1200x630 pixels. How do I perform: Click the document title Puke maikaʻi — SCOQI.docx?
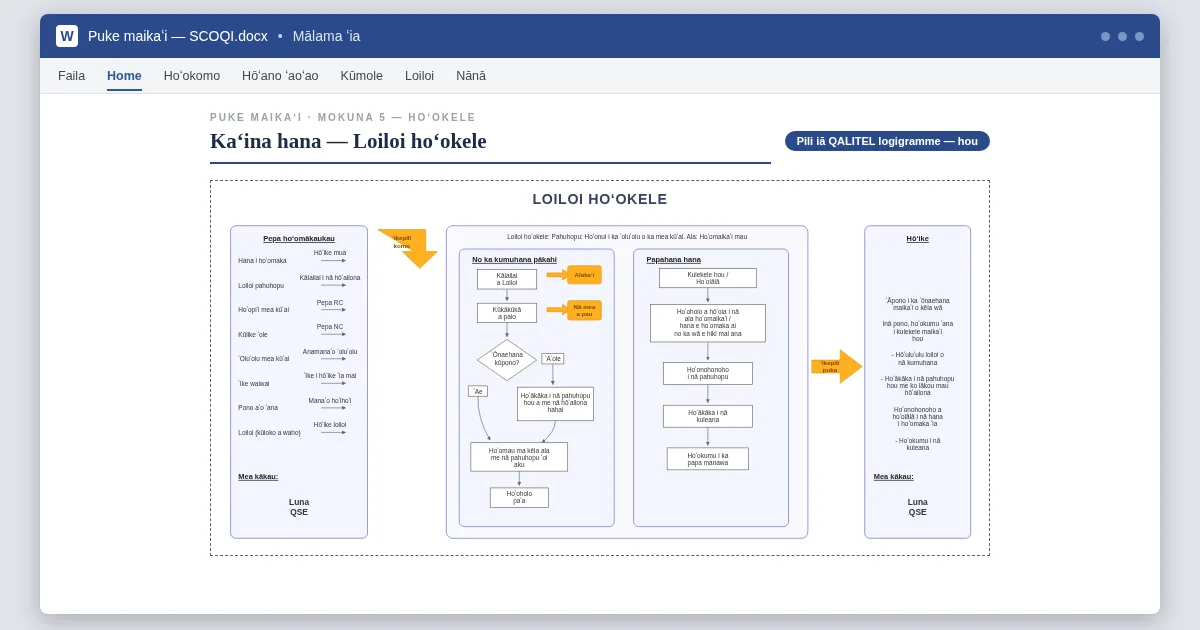pyautogui.click(x=178, y=36)
